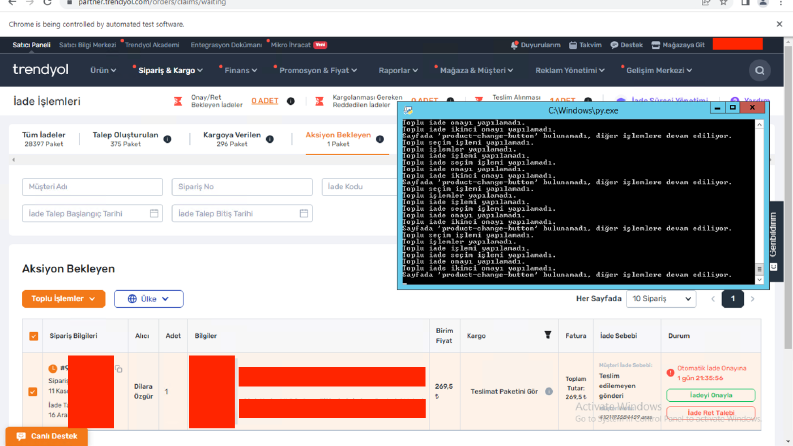793x446 pixels.
Task: Click the Müşteri Adı input field
Action: point(93,187)
